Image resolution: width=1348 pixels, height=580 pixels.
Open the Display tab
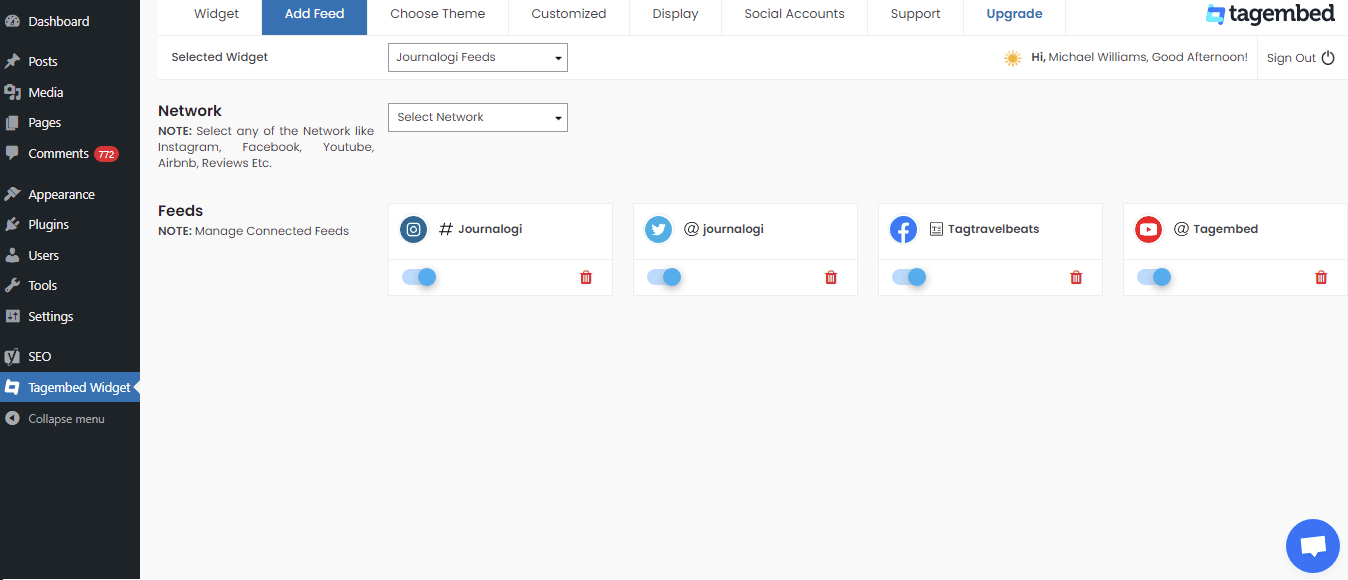coord(676,14)
